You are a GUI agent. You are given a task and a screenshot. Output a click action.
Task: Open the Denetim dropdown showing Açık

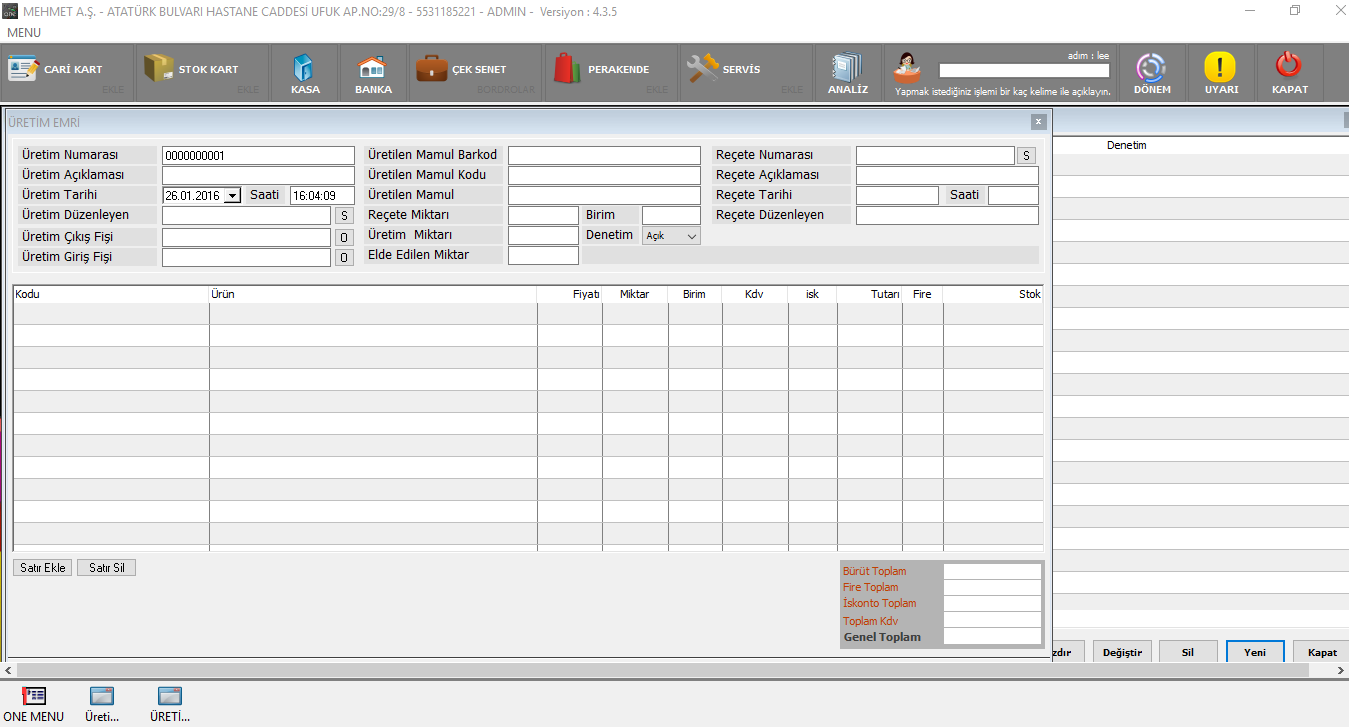point(671,236)
